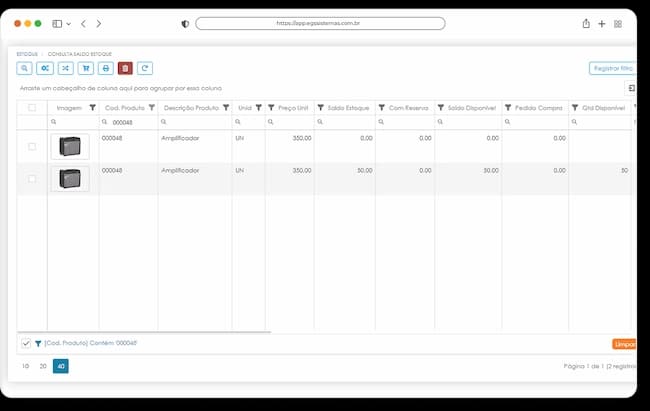650x411 pixels.
Task: Click the browser share icon
Action: coord(586,24)
